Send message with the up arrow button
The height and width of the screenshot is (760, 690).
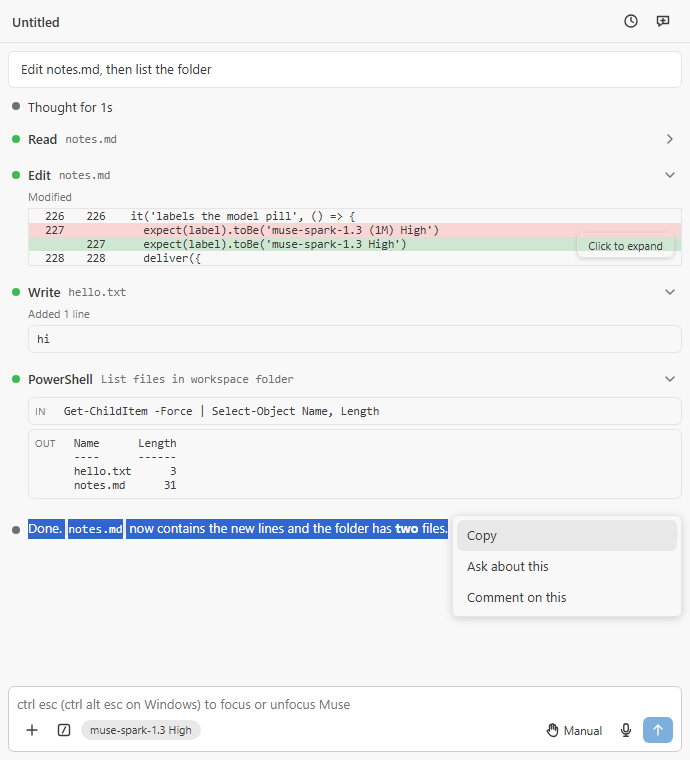tap(658, 730)
